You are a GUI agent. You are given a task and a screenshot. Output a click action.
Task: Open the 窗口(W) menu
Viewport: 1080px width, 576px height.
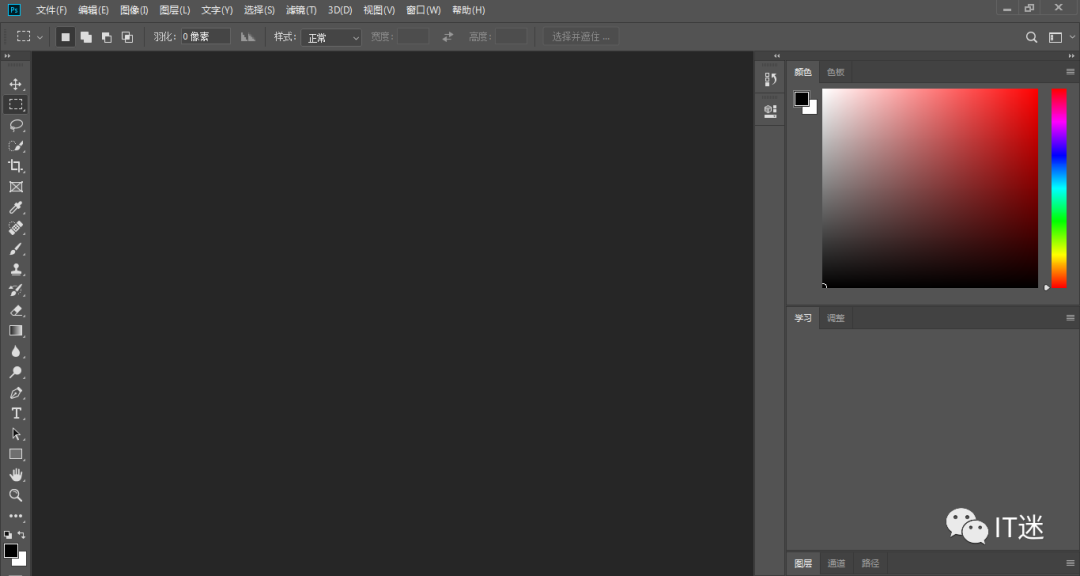coord(423,10)
